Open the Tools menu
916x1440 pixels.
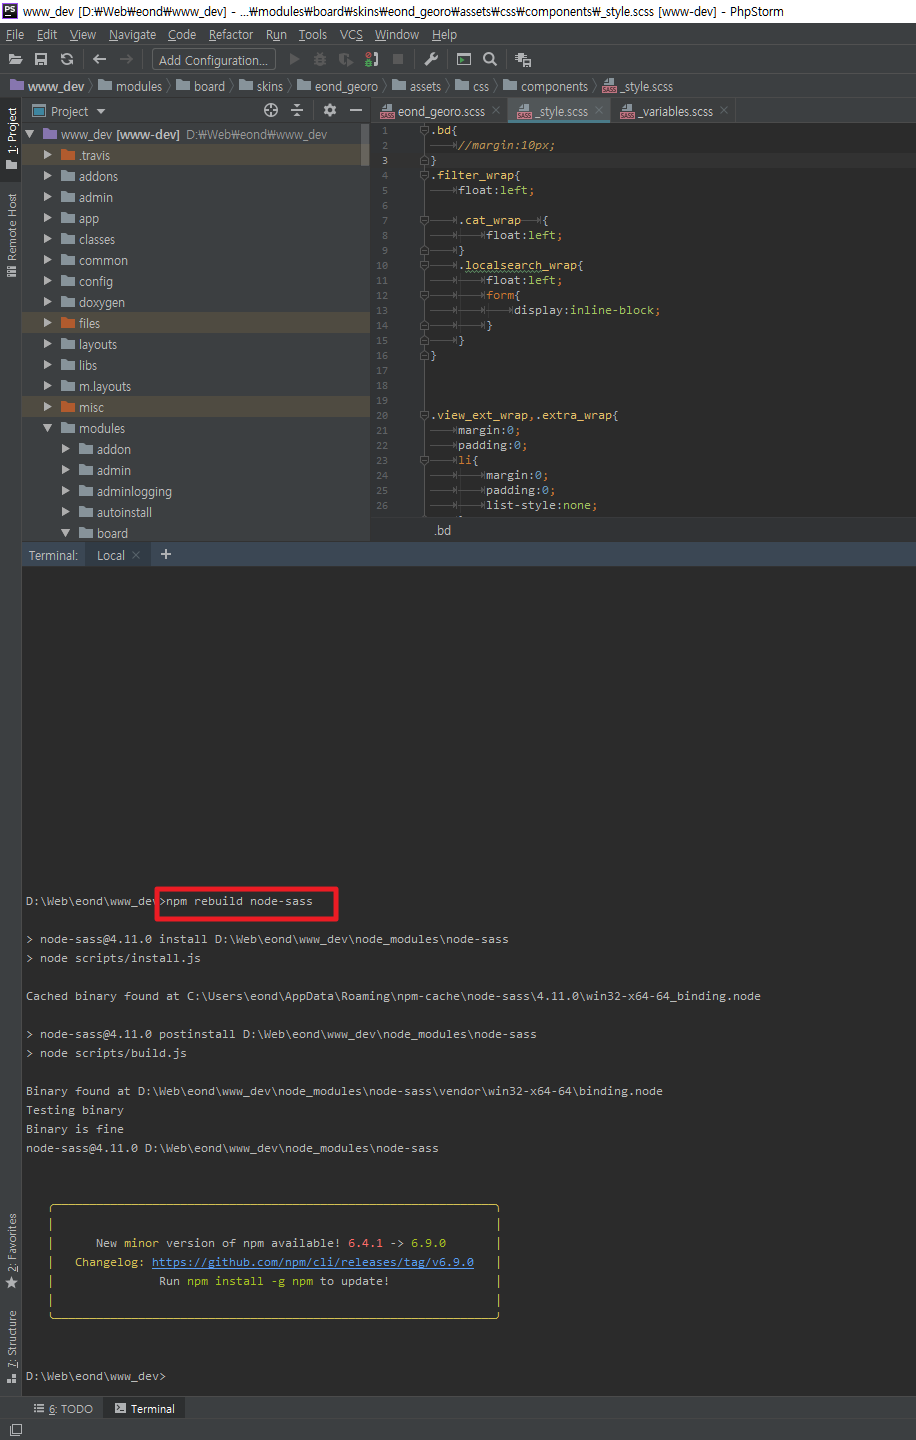coord(312,34)
